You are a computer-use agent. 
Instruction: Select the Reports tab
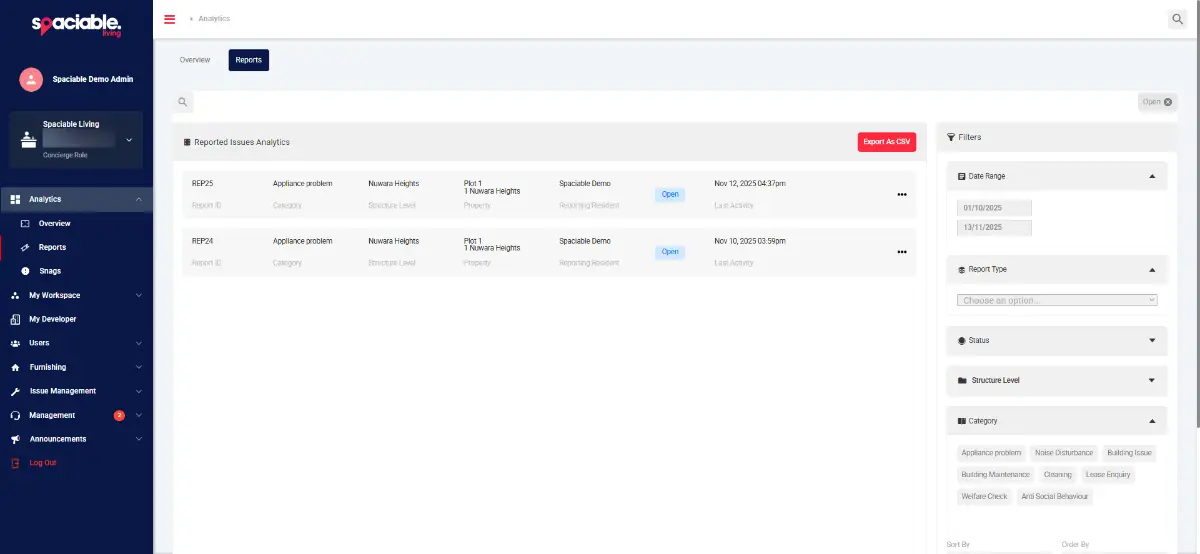click(x=249, y=60)
